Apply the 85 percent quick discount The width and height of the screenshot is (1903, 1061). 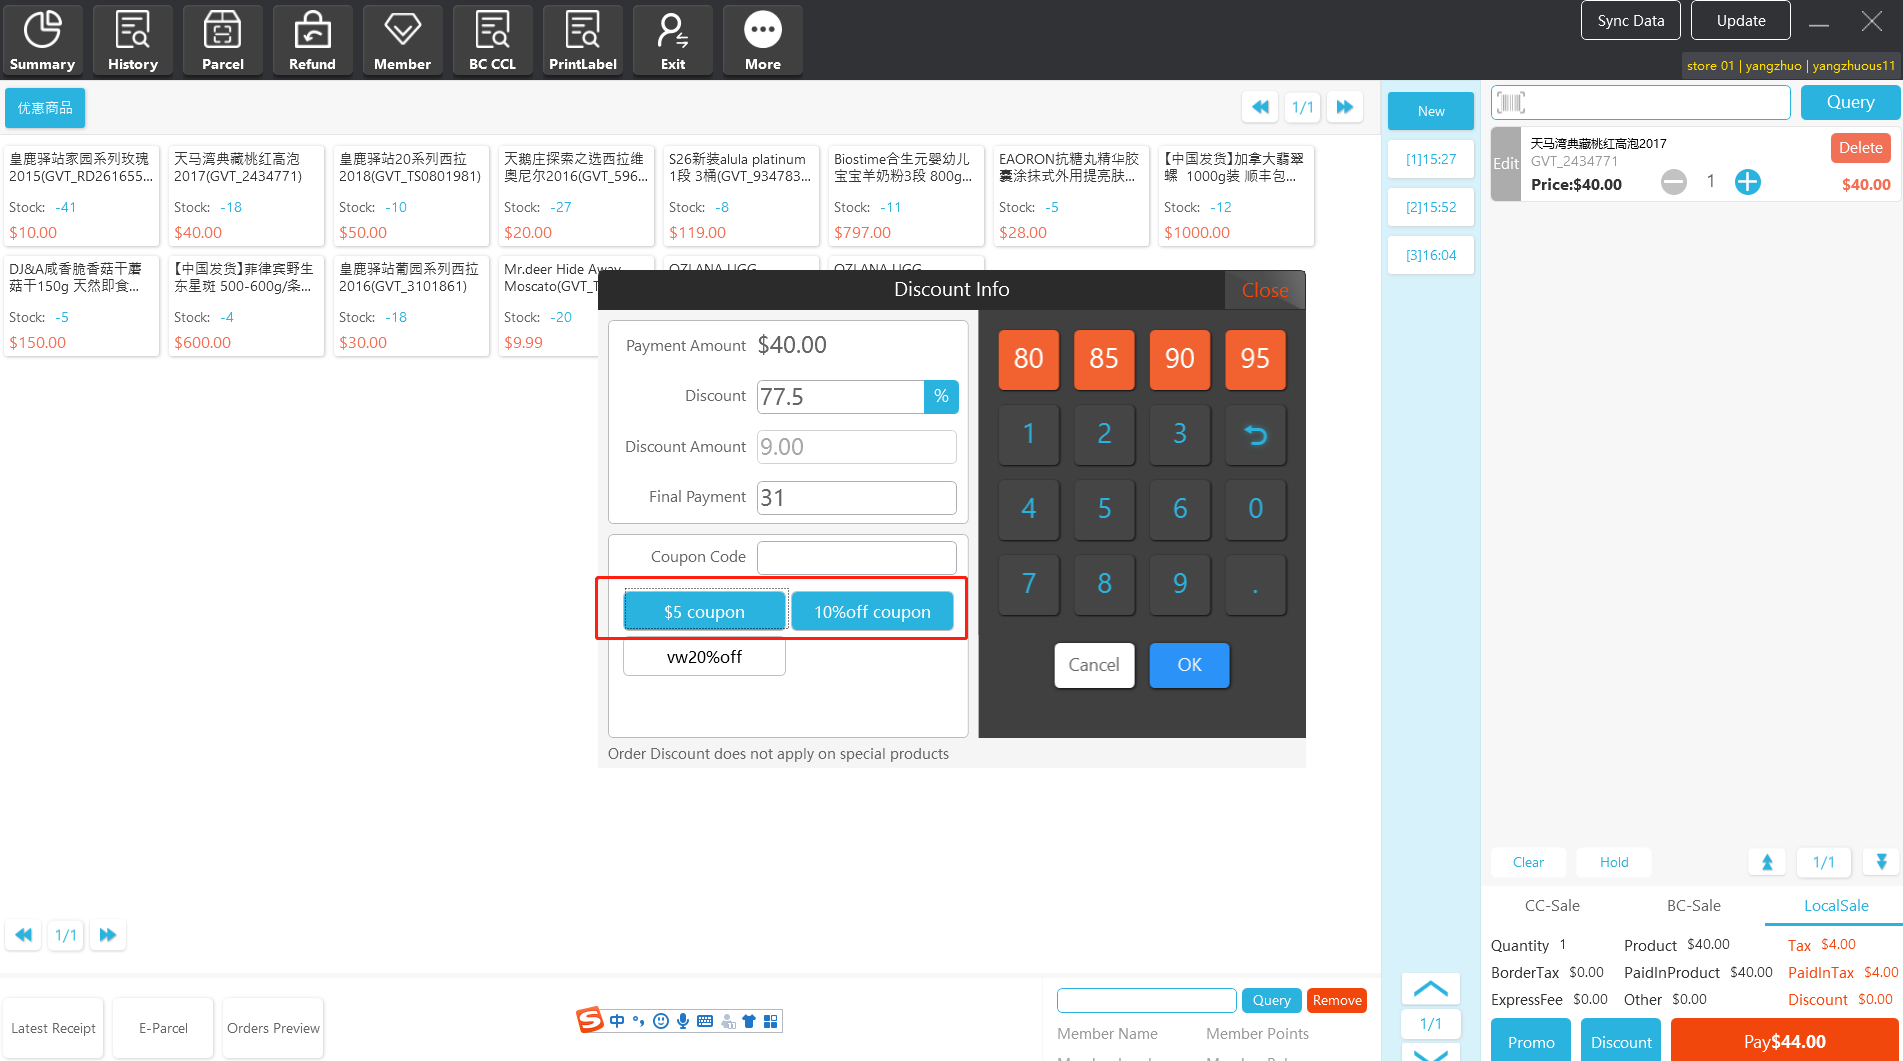[1104, 359]
